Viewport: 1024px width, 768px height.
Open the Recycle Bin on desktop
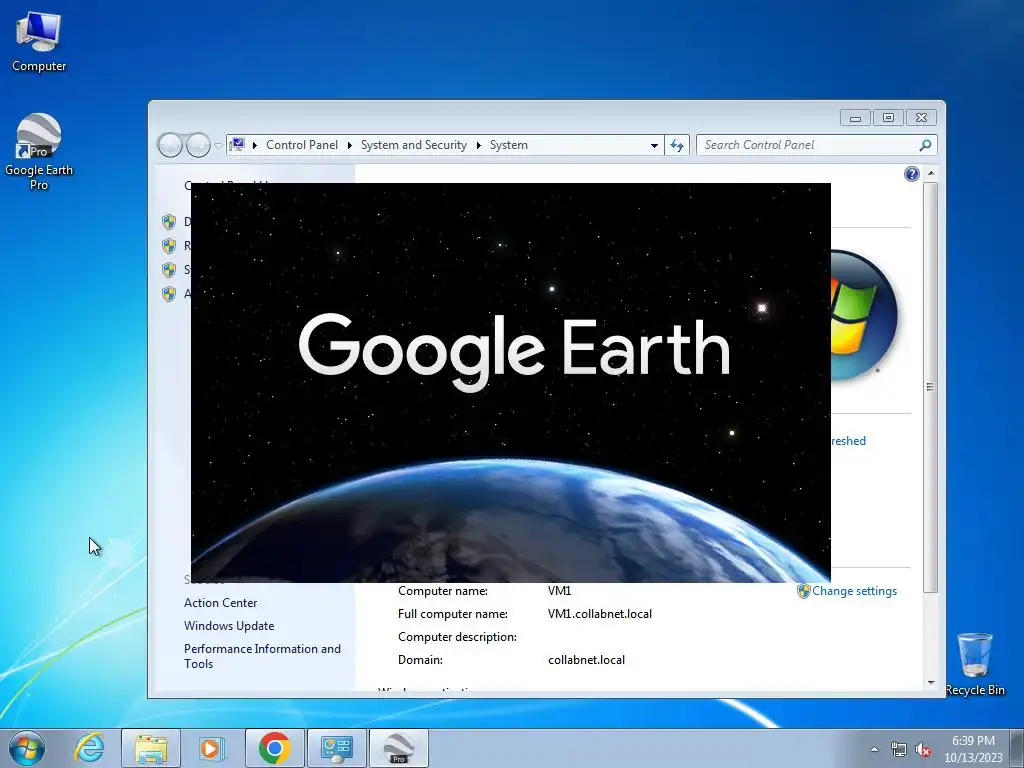[x=974, y=664]
